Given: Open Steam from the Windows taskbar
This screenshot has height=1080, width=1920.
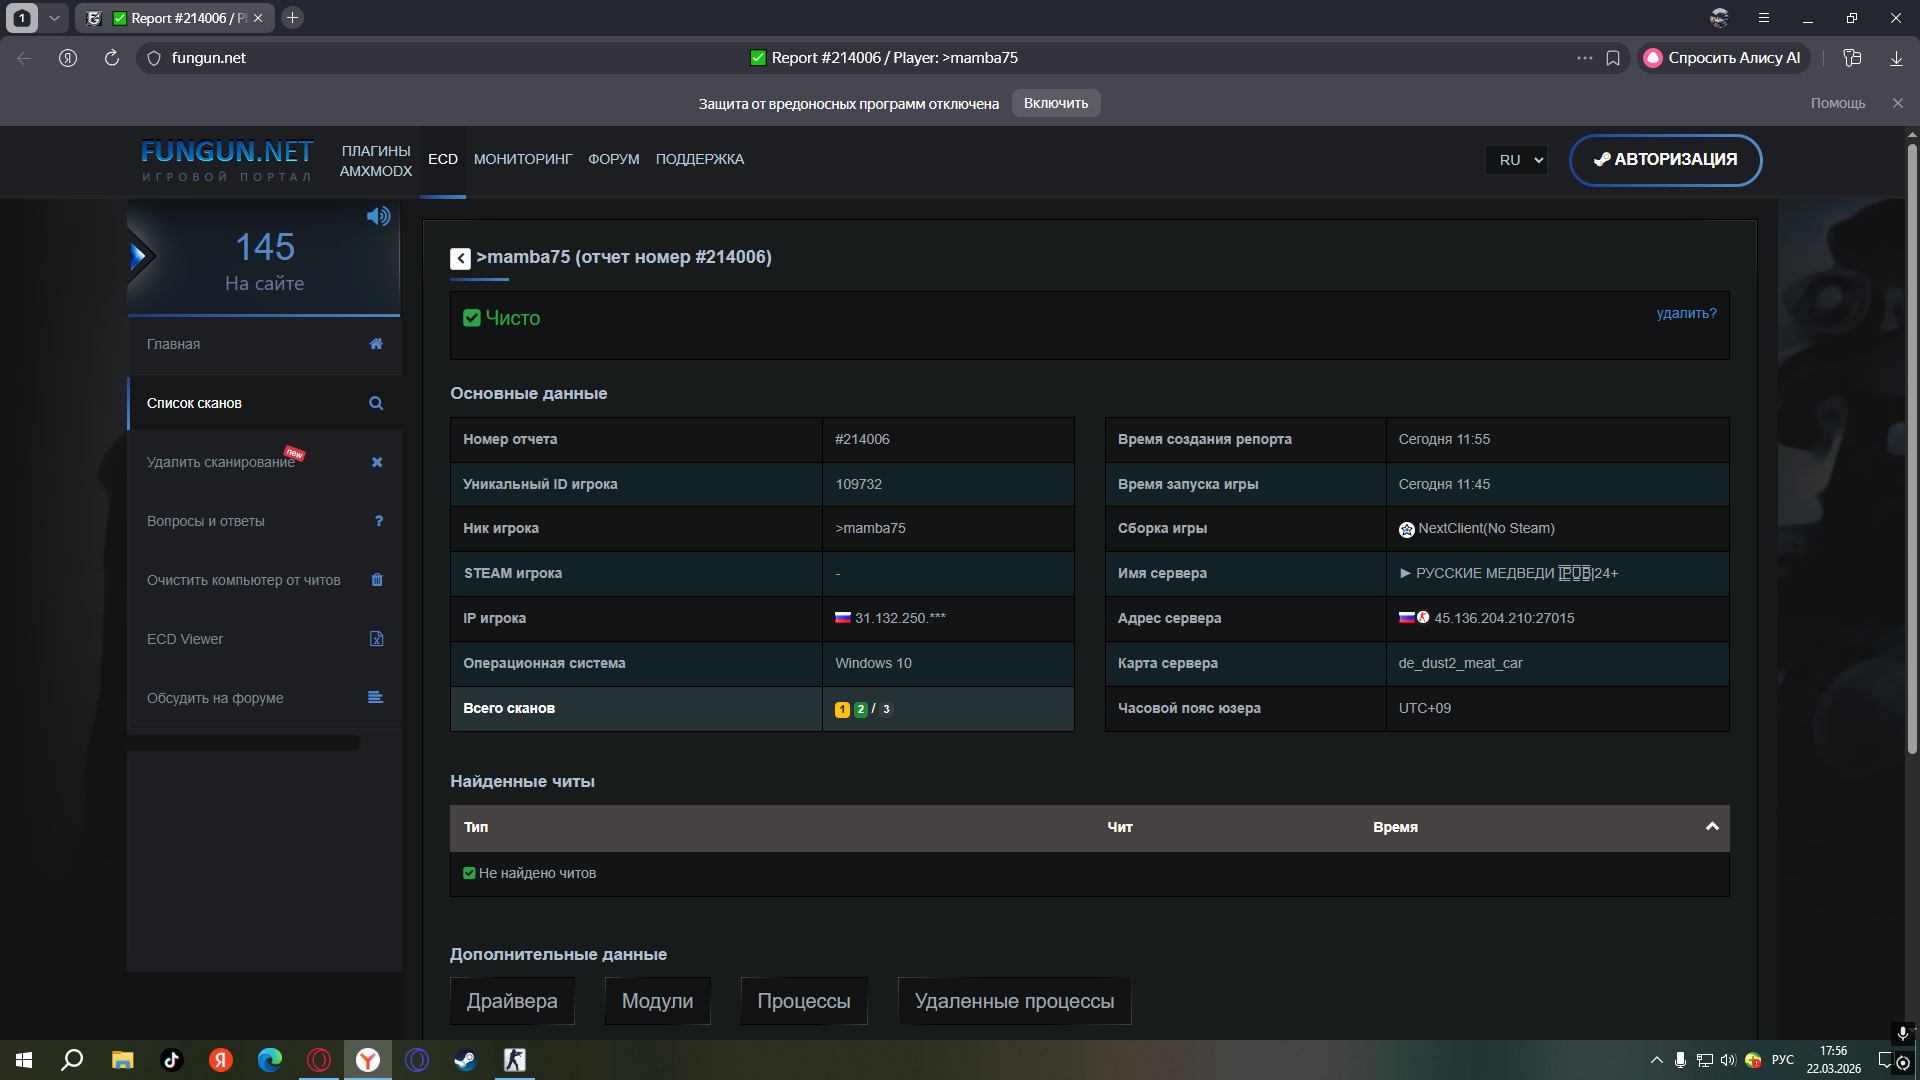Looking at the screenshot, I should 465,1060.
